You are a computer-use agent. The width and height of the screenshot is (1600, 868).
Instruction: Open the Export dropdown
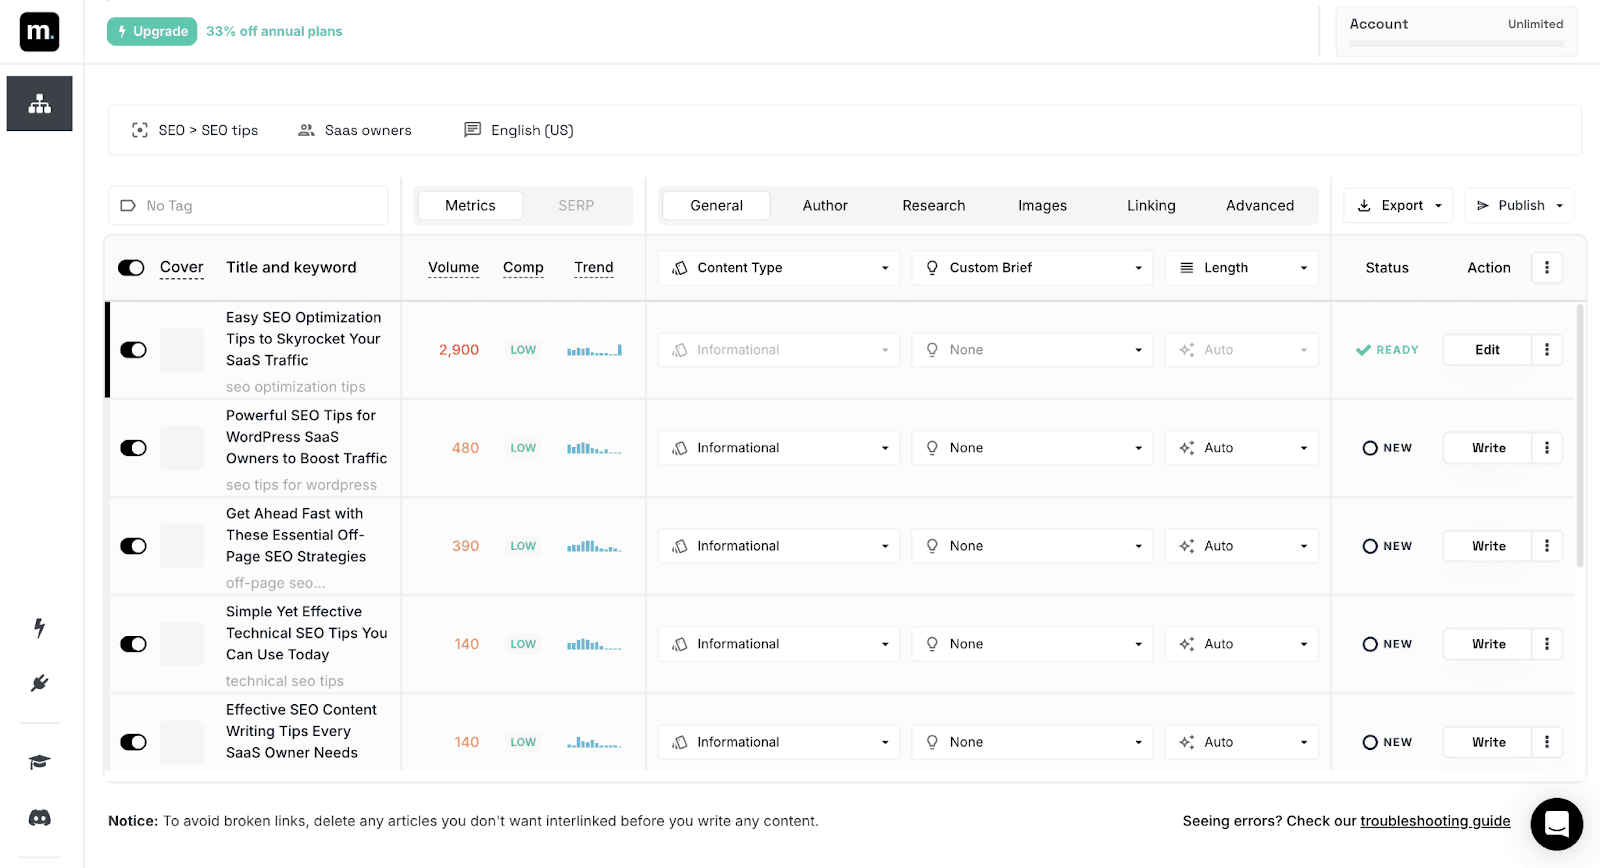point(1398,206)
